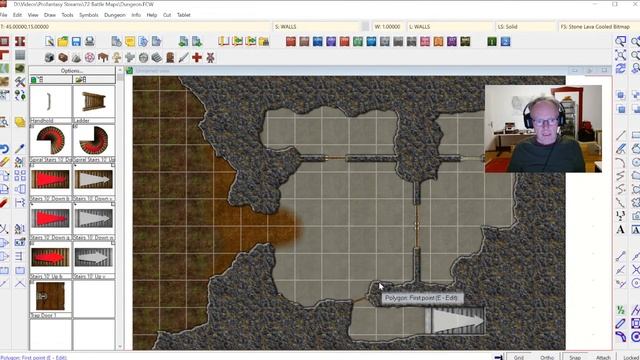Open the pink magic circle symbol catalog
This screenshot has width=640, height=360.
coord(89,58)
